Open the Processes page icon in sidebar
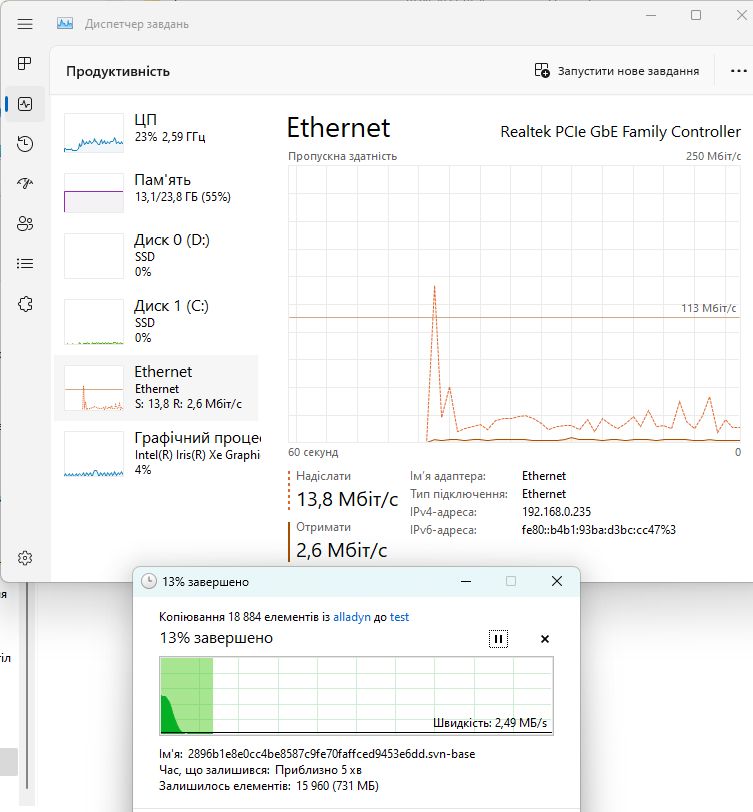 point(25,63)
